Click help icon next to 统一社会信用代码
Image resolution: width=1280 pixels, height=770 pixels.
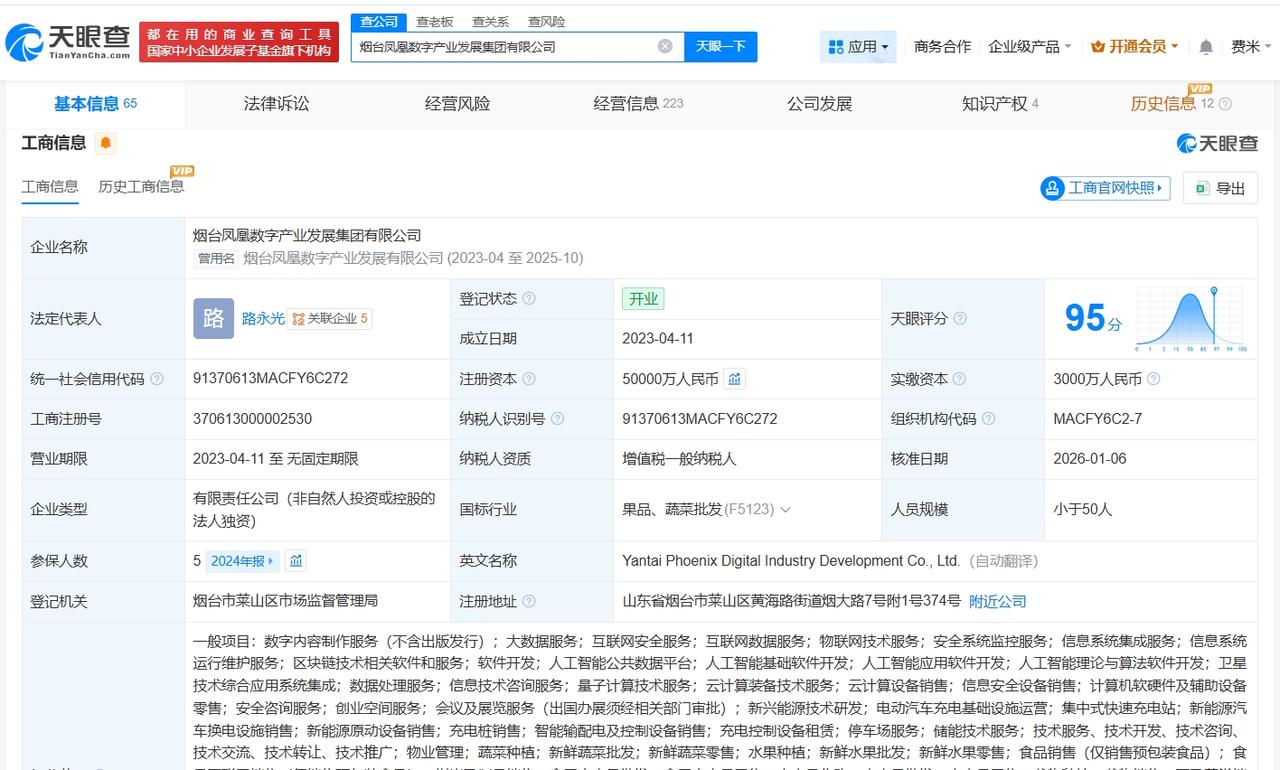(157, 379)
